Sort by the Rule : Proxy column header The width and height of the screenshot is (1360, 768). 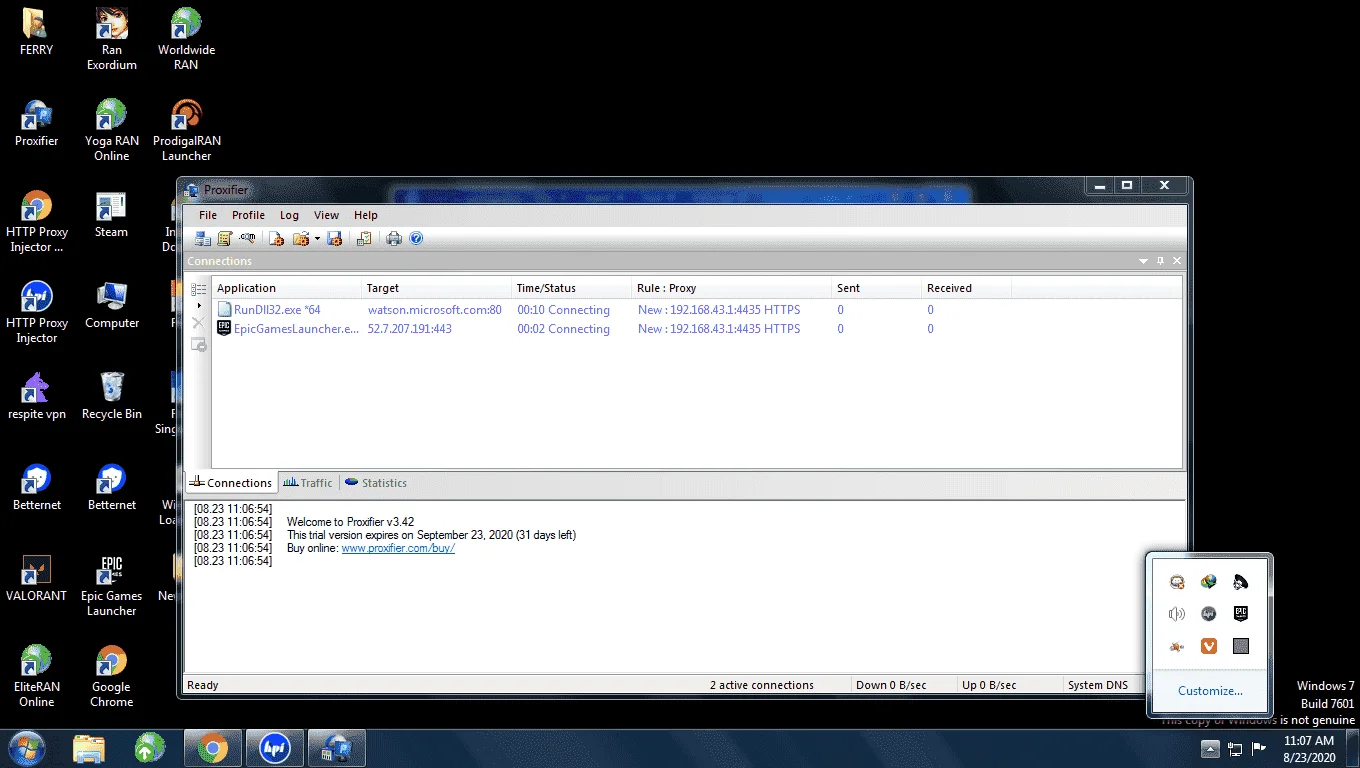(x=731, y=288)
